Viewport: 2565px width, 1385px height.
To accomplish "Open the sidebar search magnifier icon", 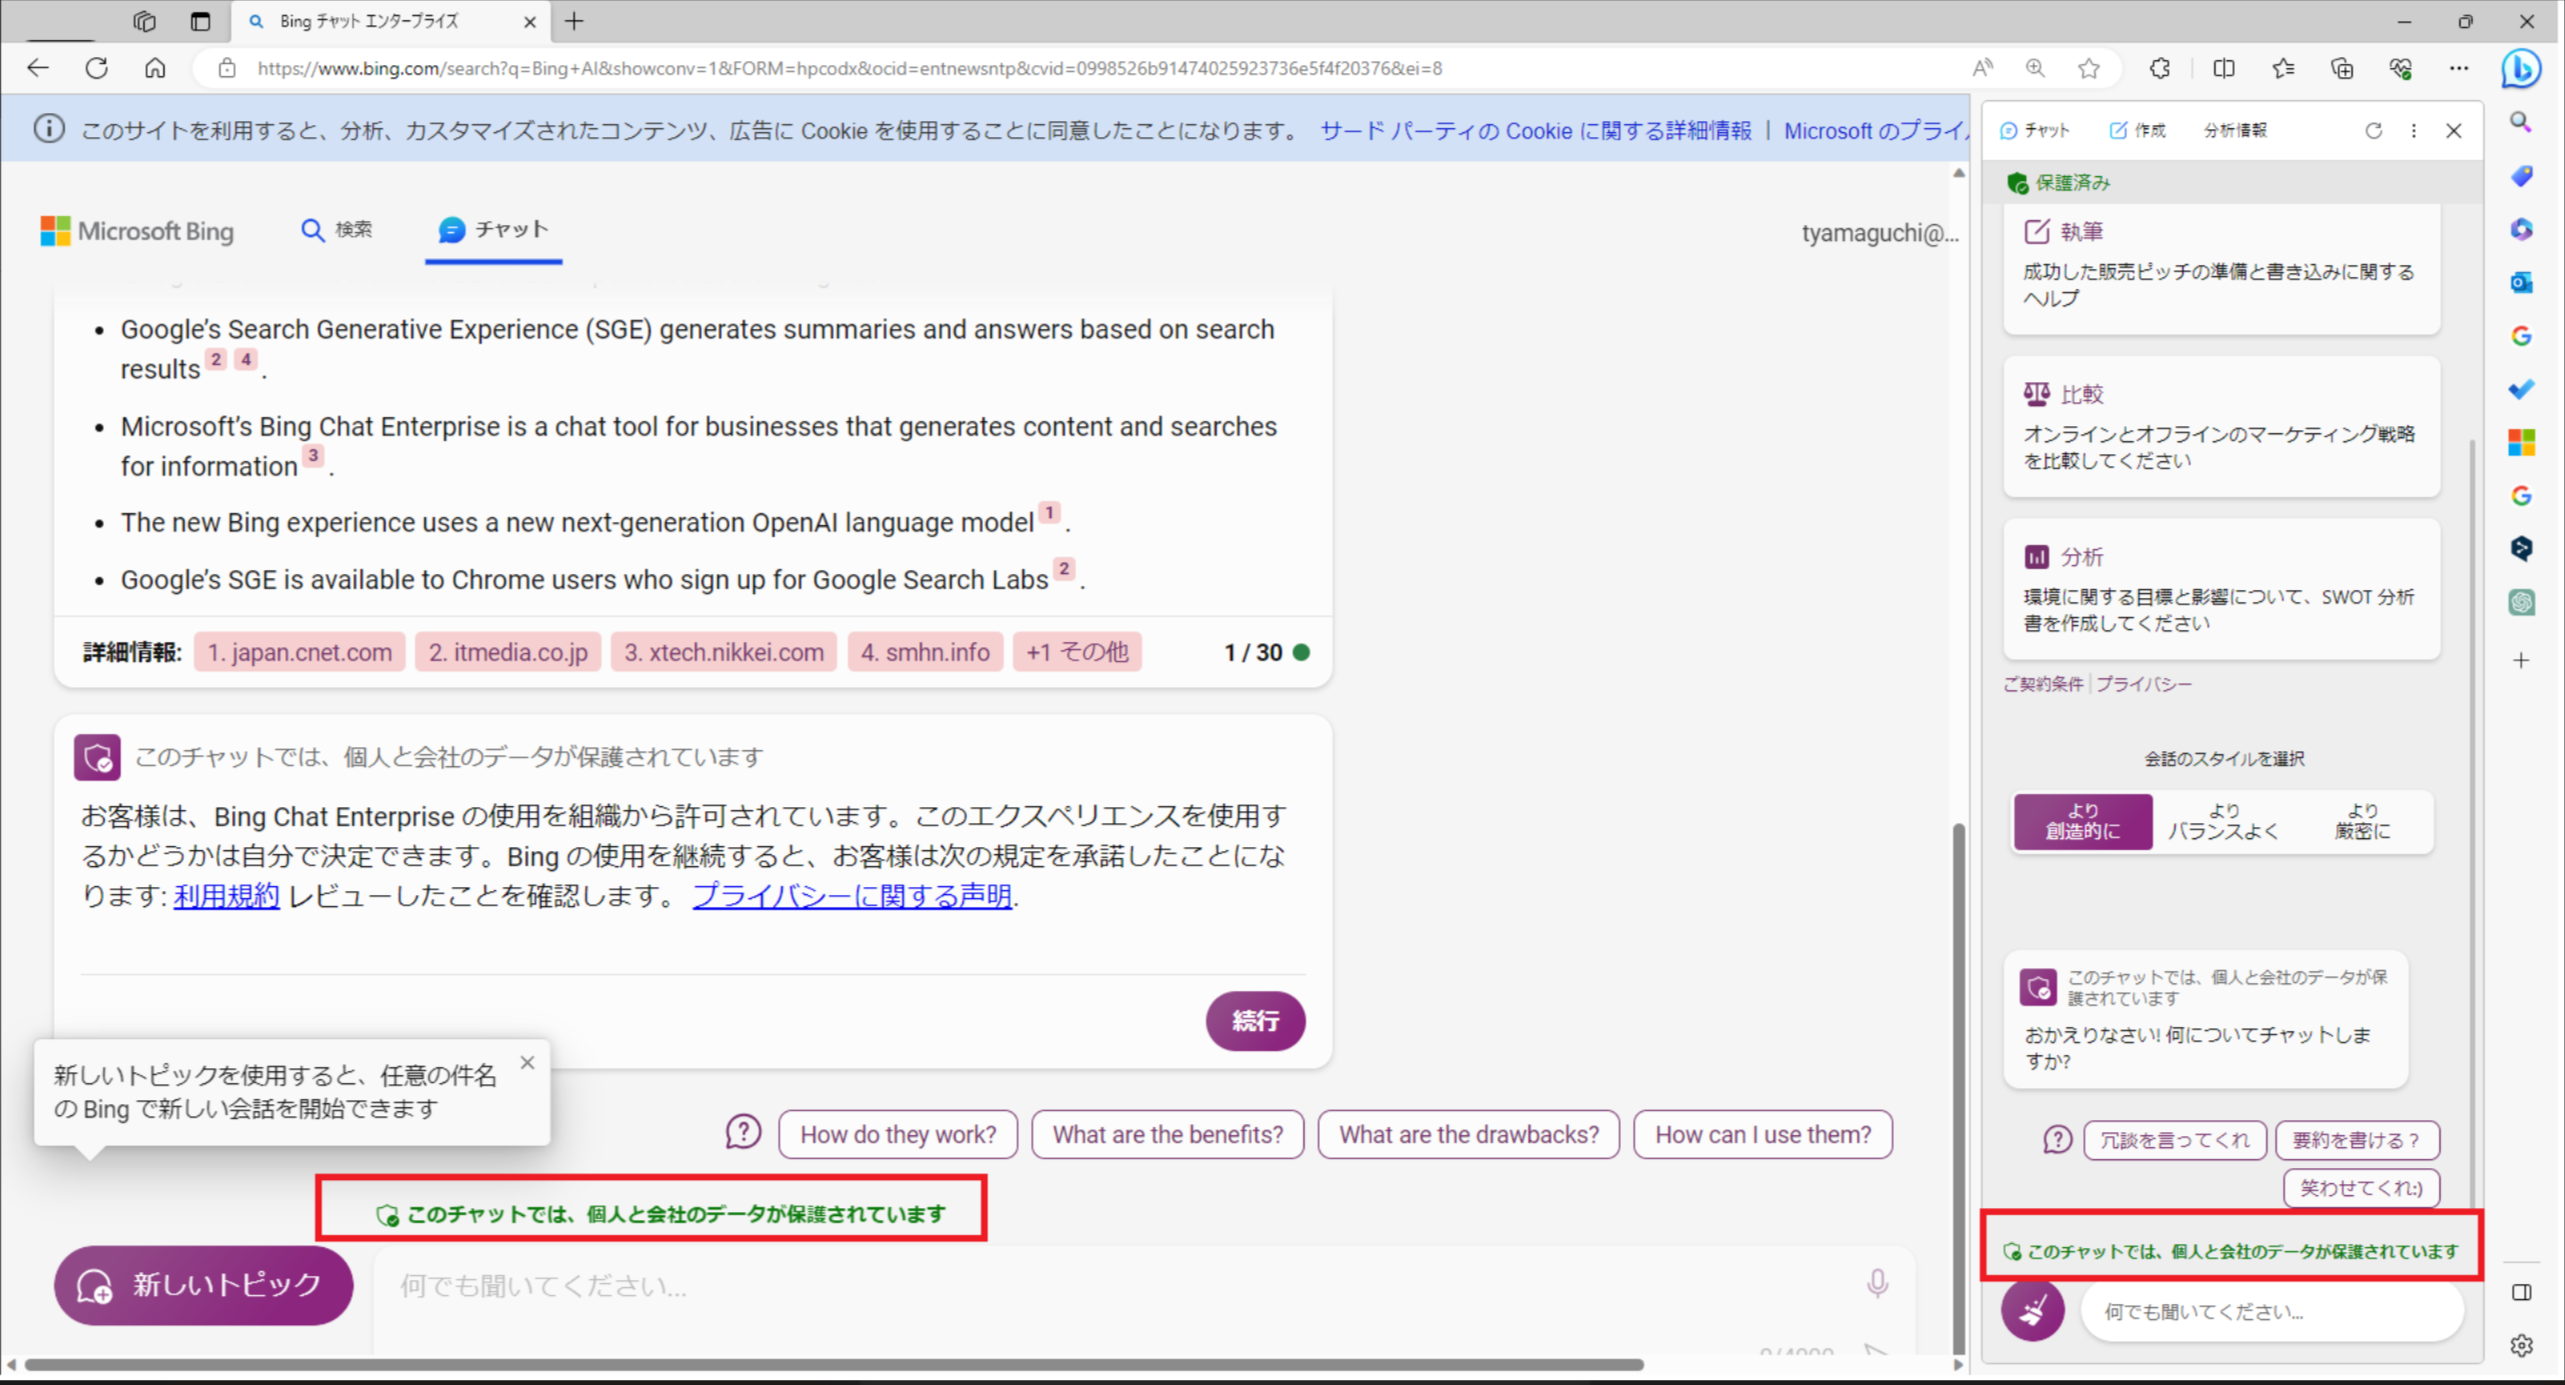I will [x=2521, y=122].
